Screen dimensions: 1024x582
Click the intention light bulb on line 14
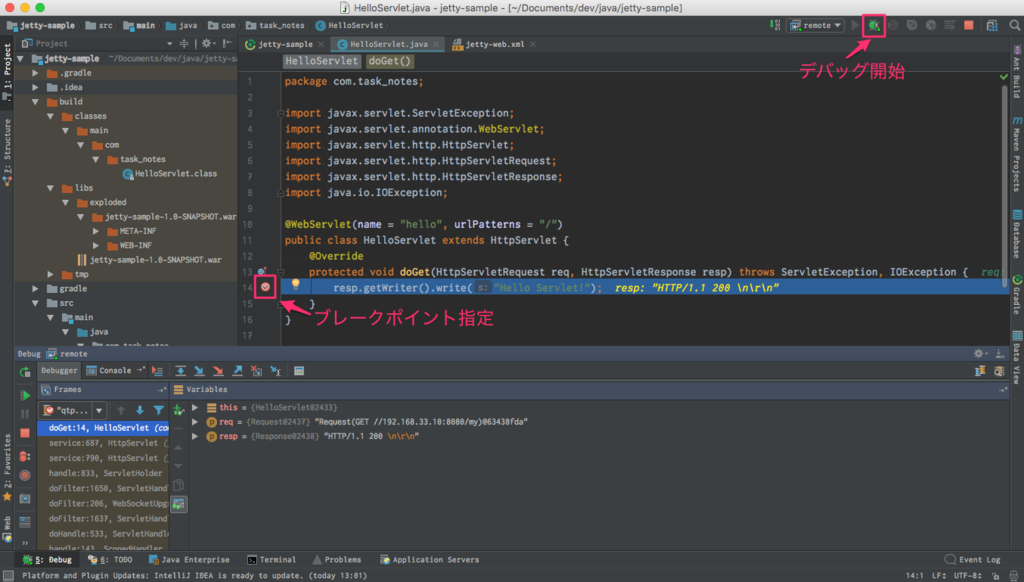point(295,284)
